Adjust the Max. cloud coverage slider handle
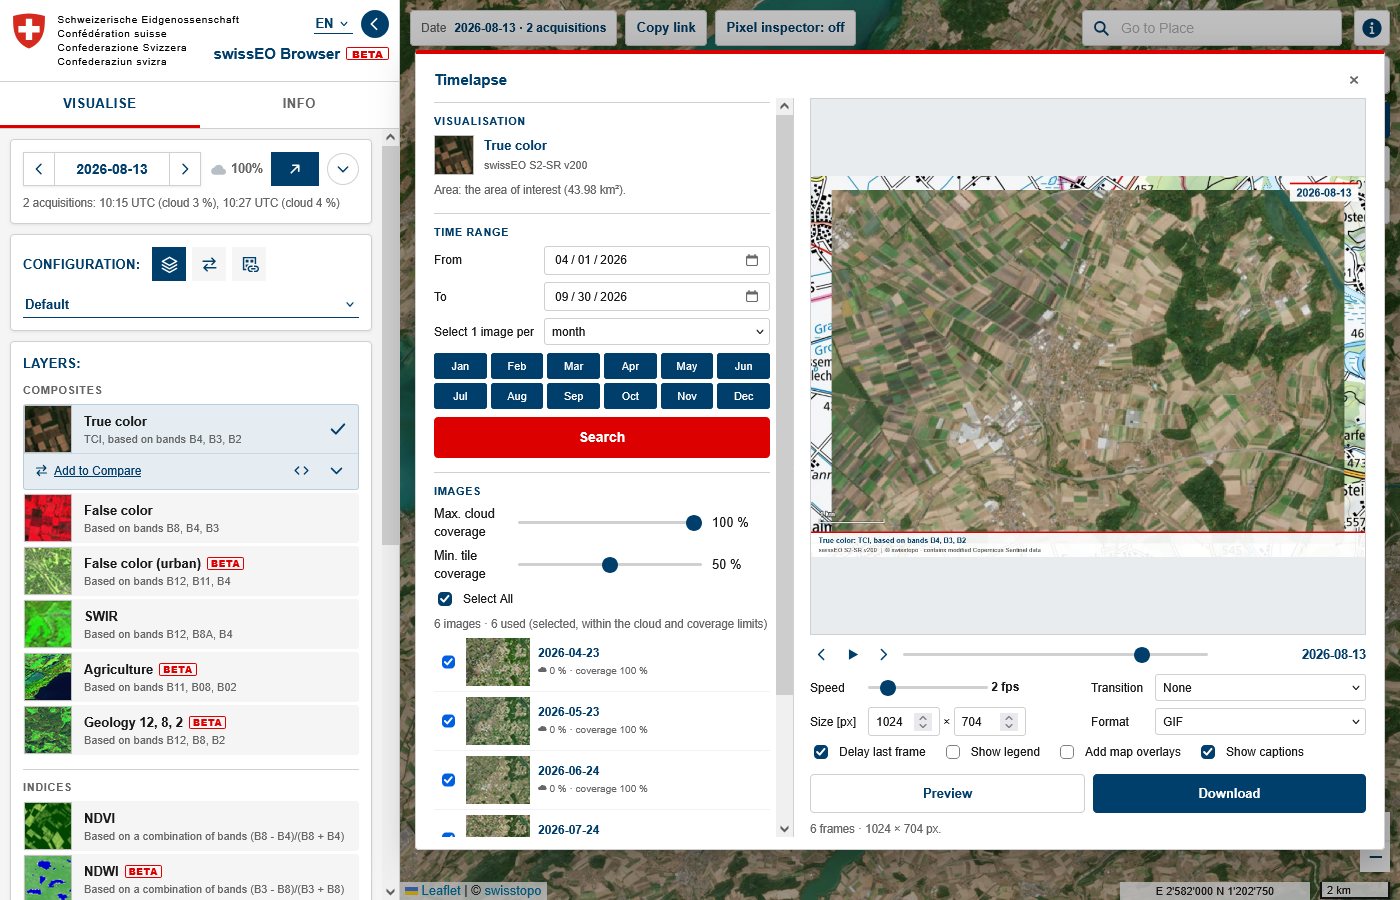 694,523
